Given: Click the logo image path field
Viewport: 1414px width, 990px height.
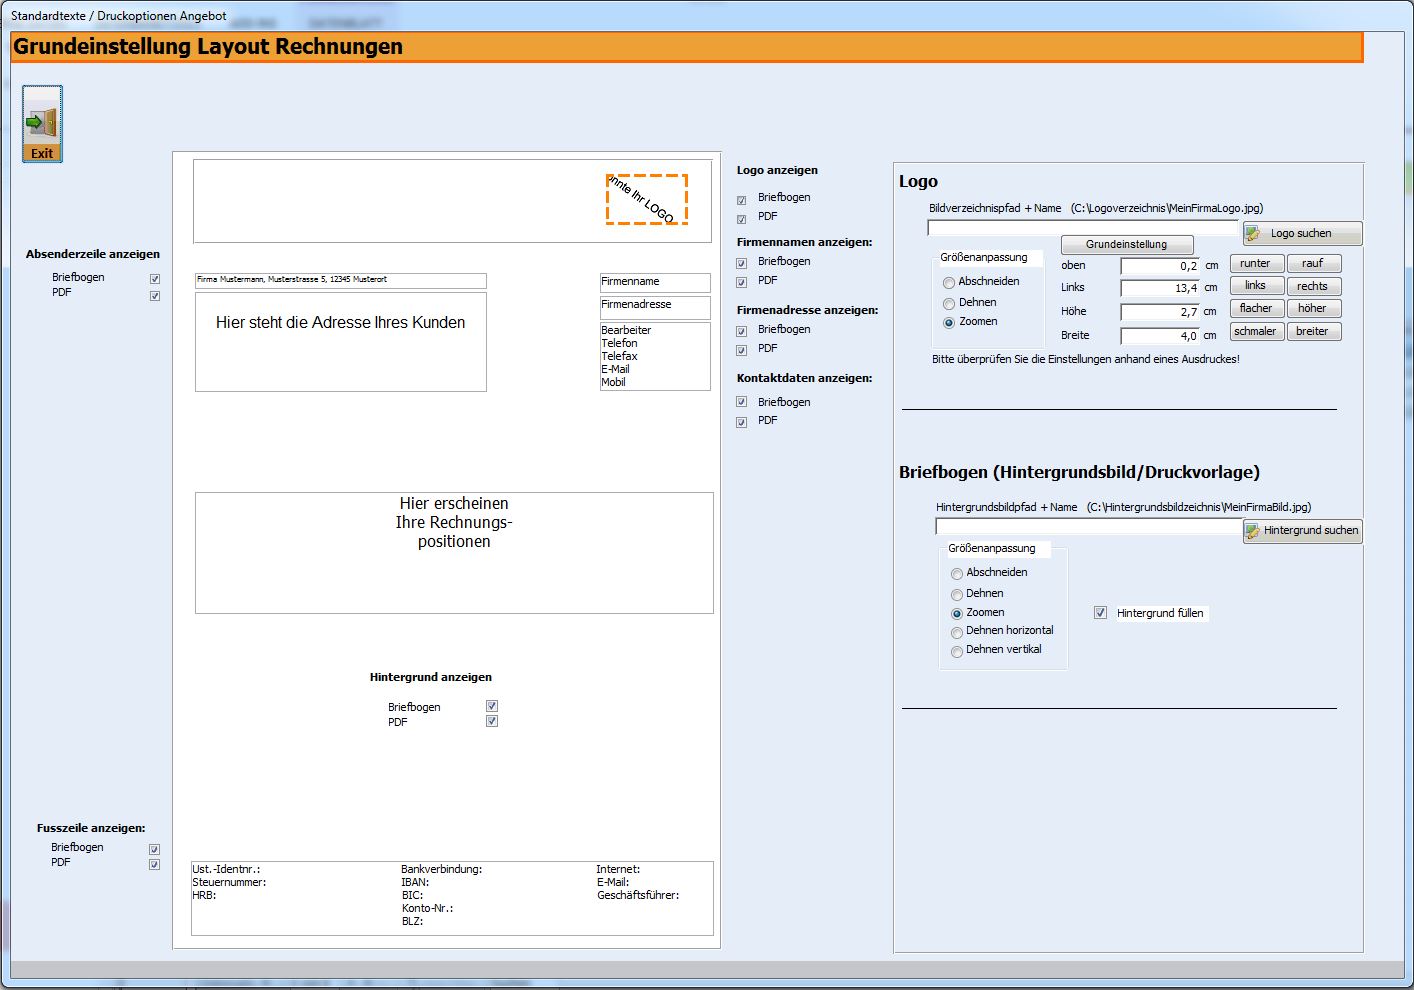Looking at the screenshot, I should tap(1083, 228).
